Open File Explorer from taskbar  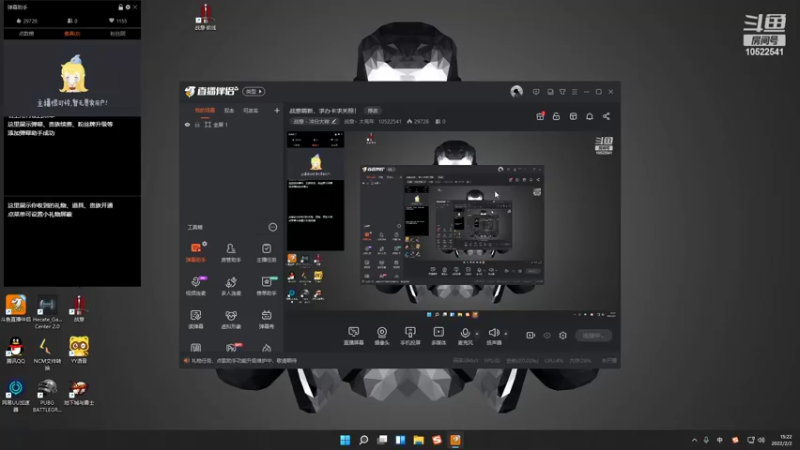coord(419,440)
